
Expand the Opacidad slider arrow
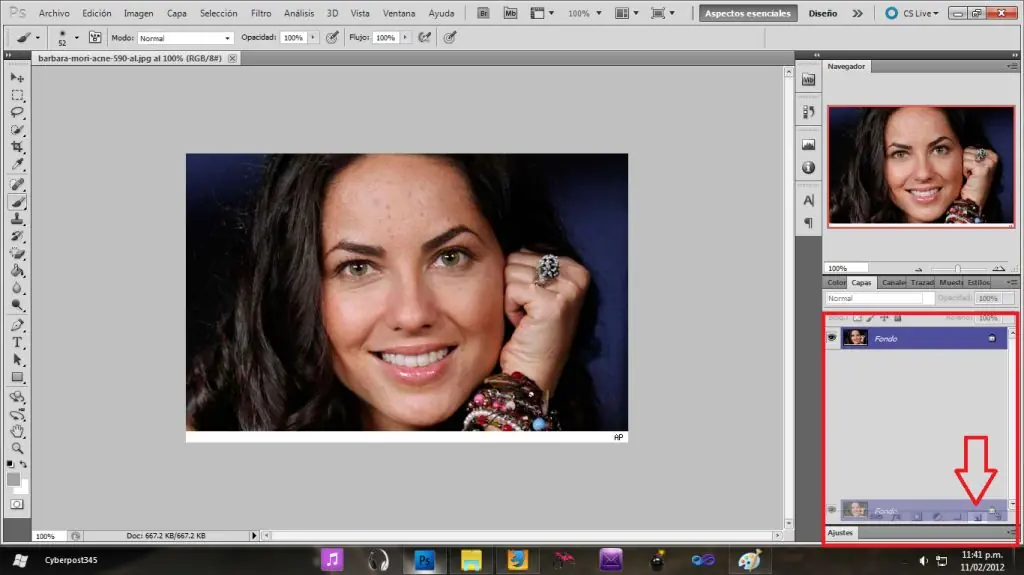[x=313, y=38]
